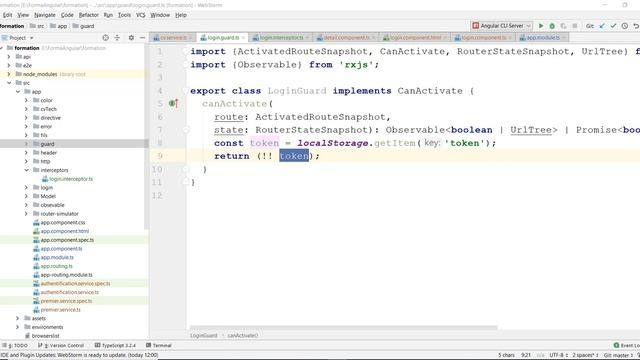
Task: Expand the e2e folder
Action: pos(9,65)
